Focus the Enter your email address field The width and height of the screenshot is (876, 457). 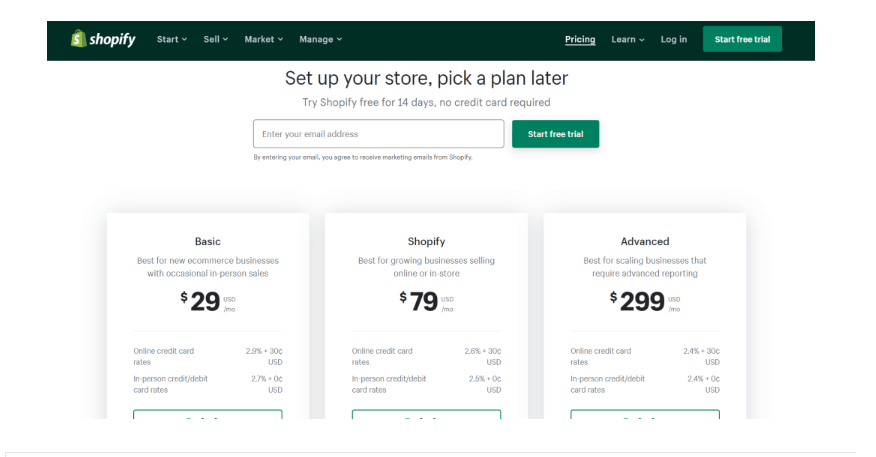tap(378, 134)
